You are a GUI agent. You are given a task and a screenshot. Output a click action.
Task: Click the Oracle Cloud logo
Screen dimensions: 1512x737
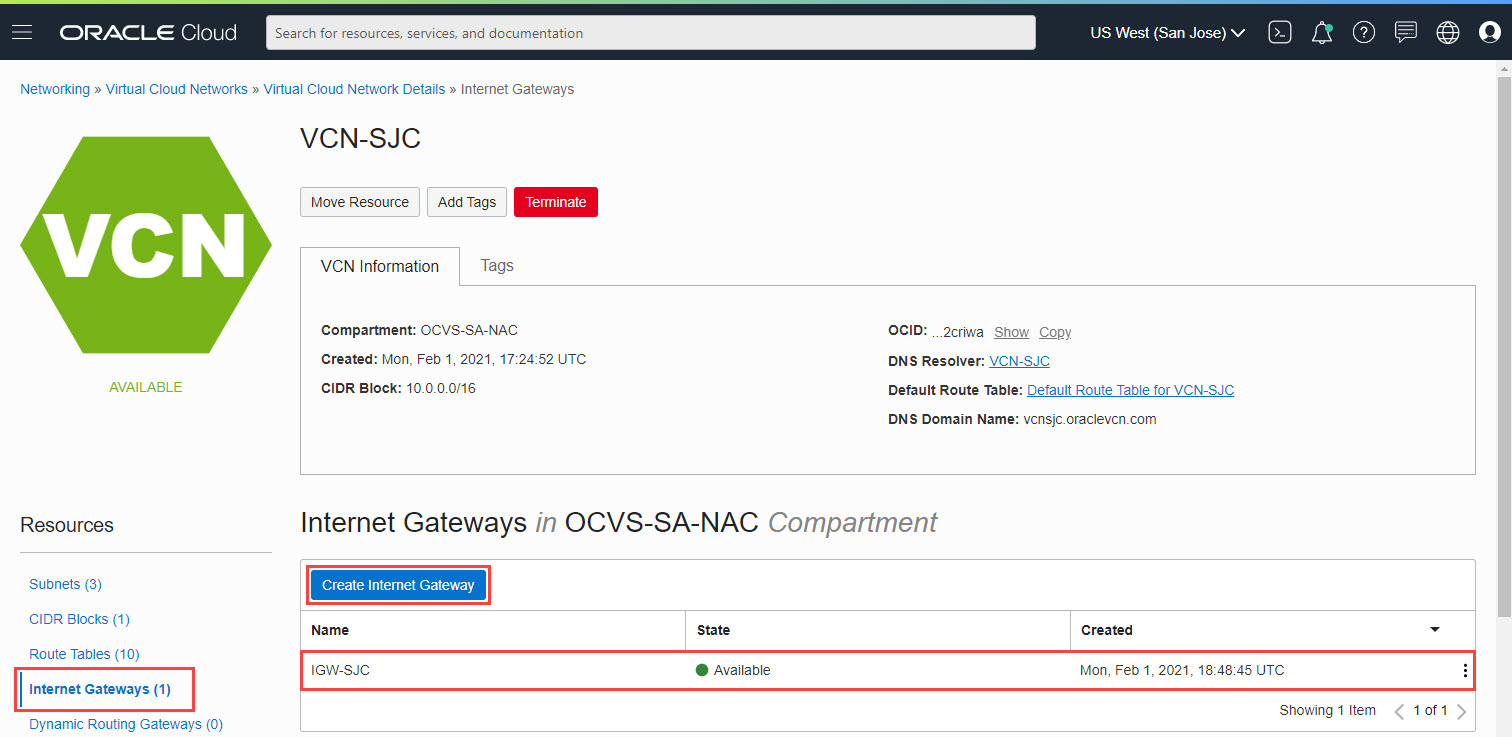coord(148,33)
